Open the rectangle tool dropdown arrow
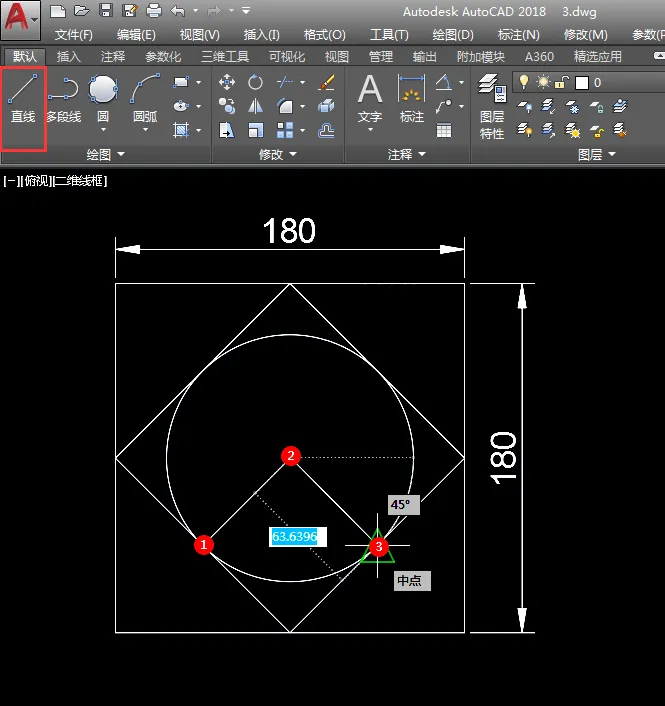Image resolution: width=665 pixels, height=706 pixels. pos(199,82)
